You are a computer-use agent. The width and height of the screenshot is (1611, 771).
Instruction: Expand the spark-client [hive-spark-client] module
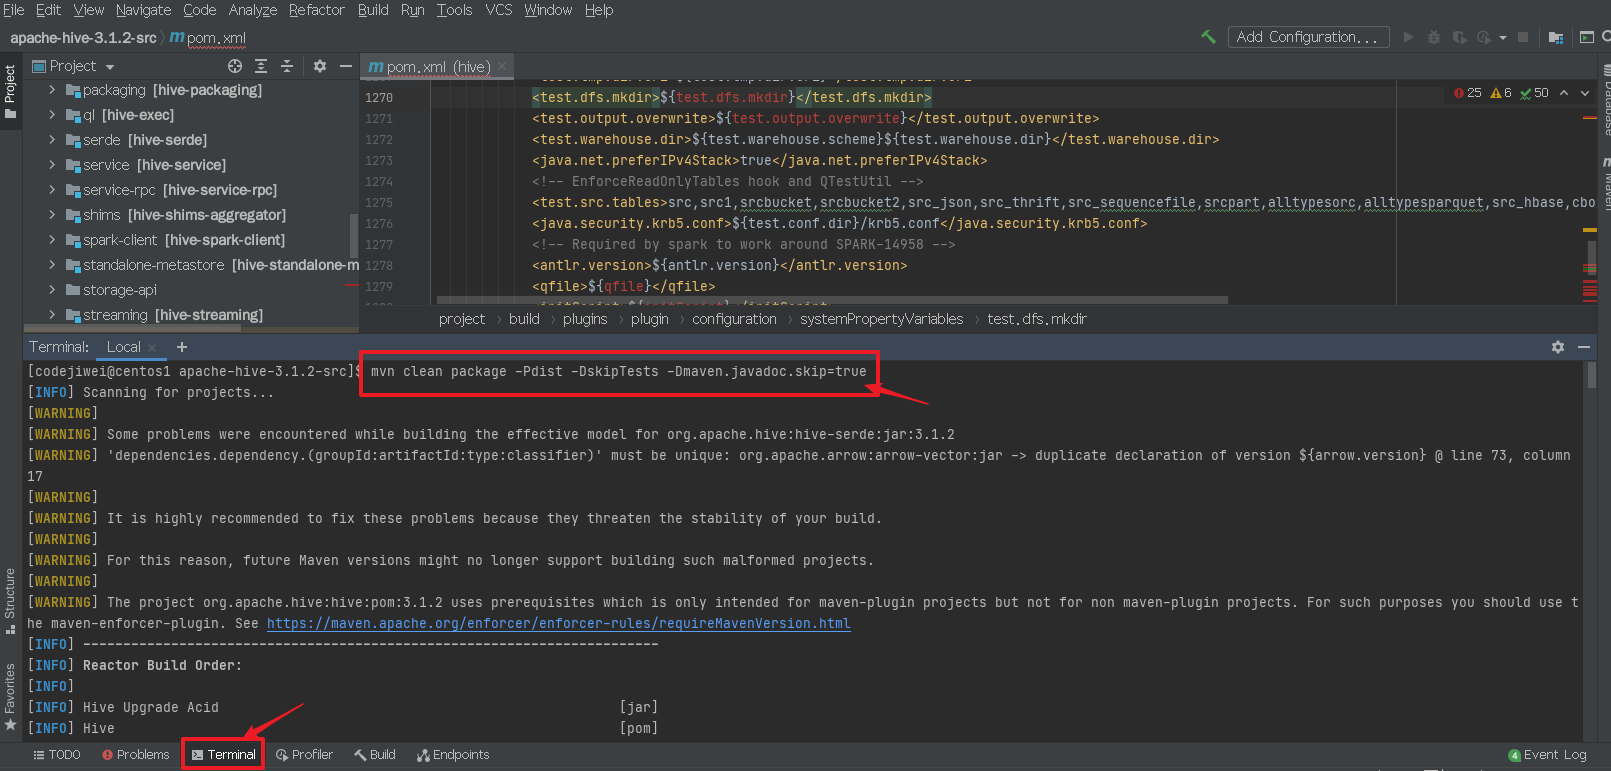point(52,240)
